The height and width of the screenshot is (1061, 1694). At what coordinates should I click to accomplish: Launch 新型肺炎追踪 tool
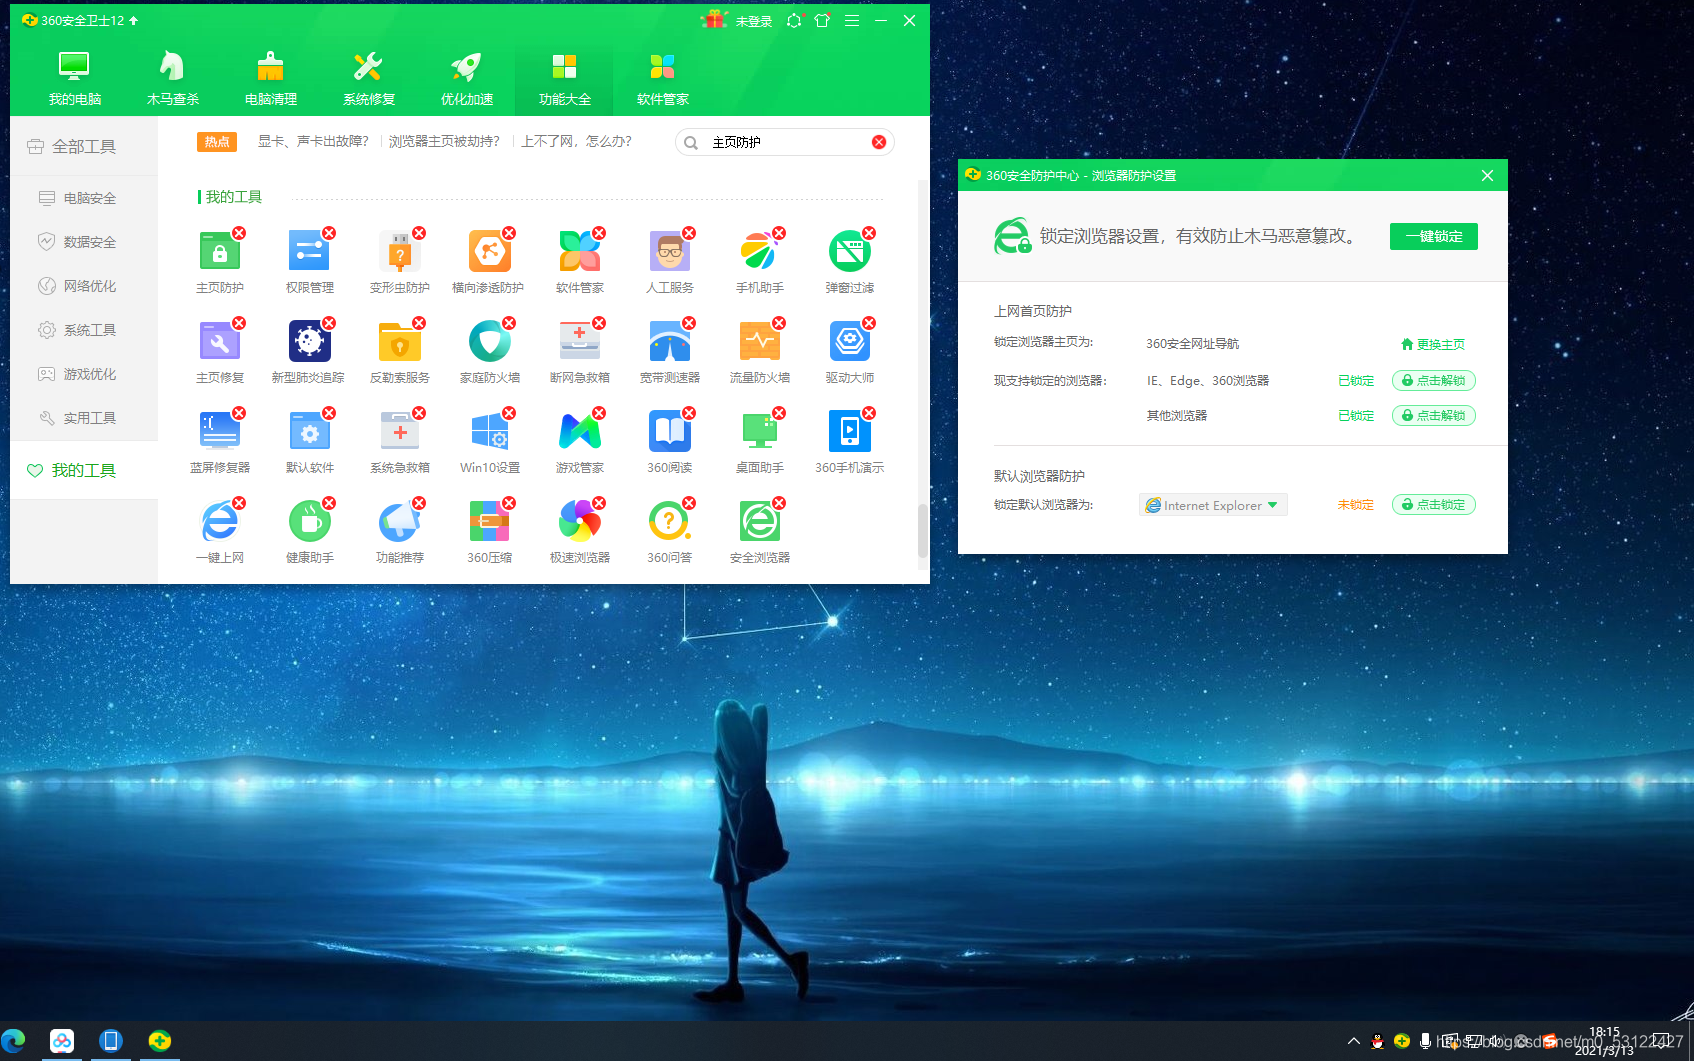click(x=308, y=352)
